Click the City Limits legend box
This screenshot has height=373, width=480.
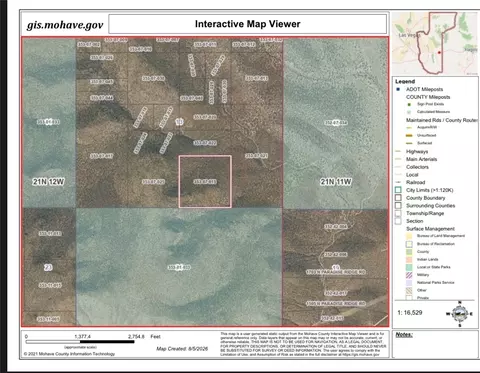[398, 190]
